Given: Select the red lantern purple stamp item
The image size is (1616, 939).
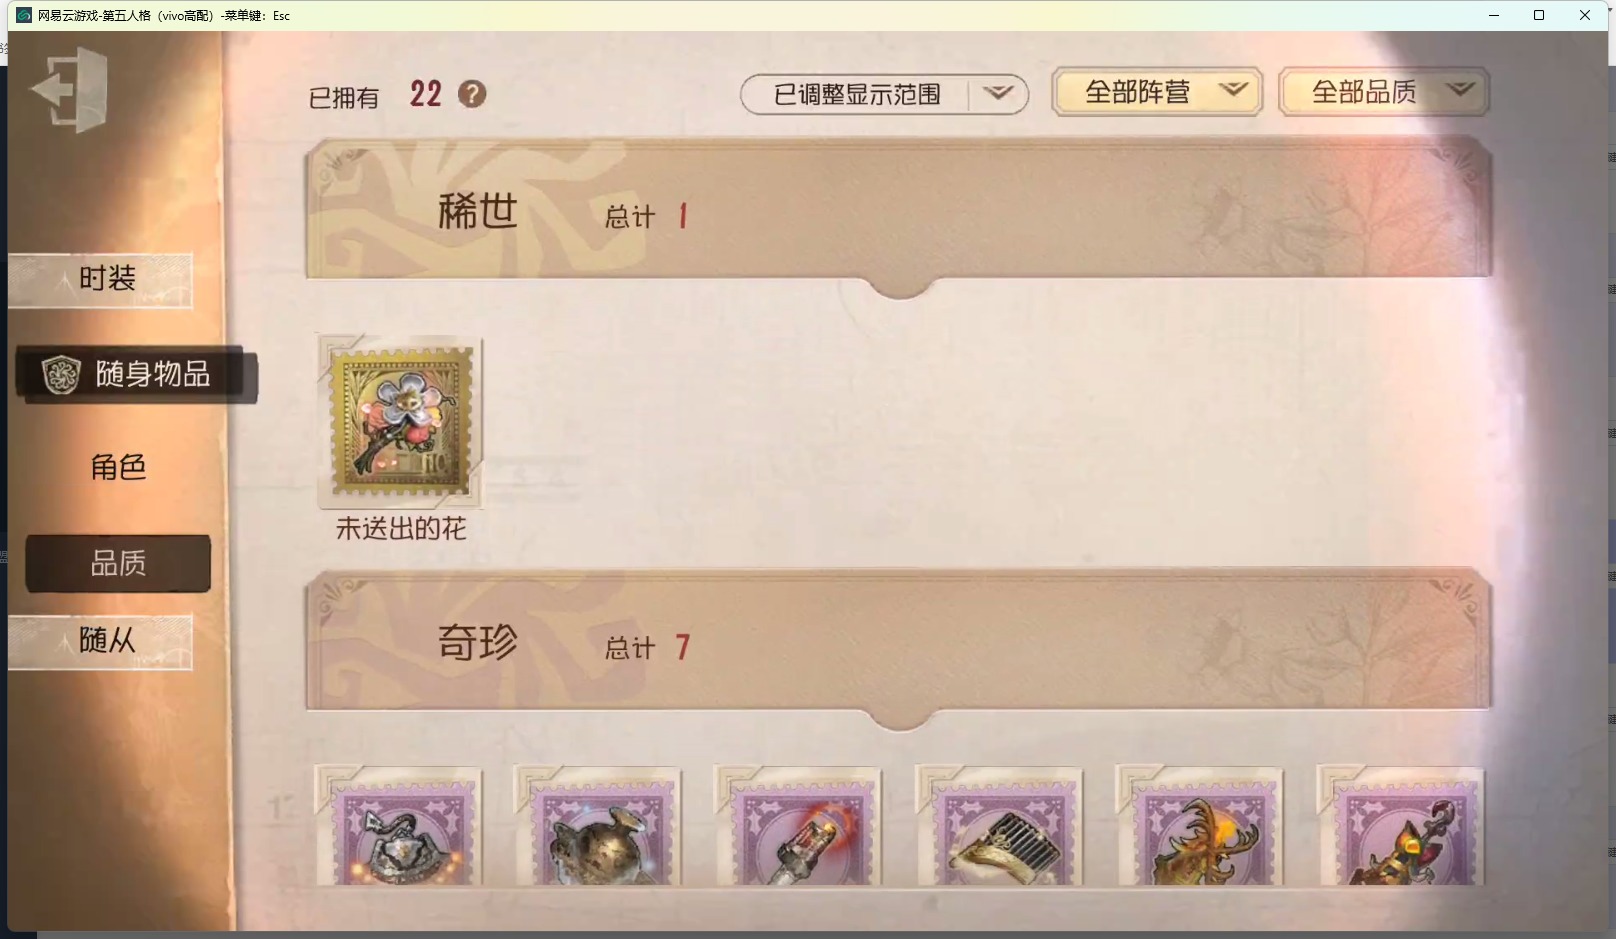Looking at the screenshot, I should 798,826.
